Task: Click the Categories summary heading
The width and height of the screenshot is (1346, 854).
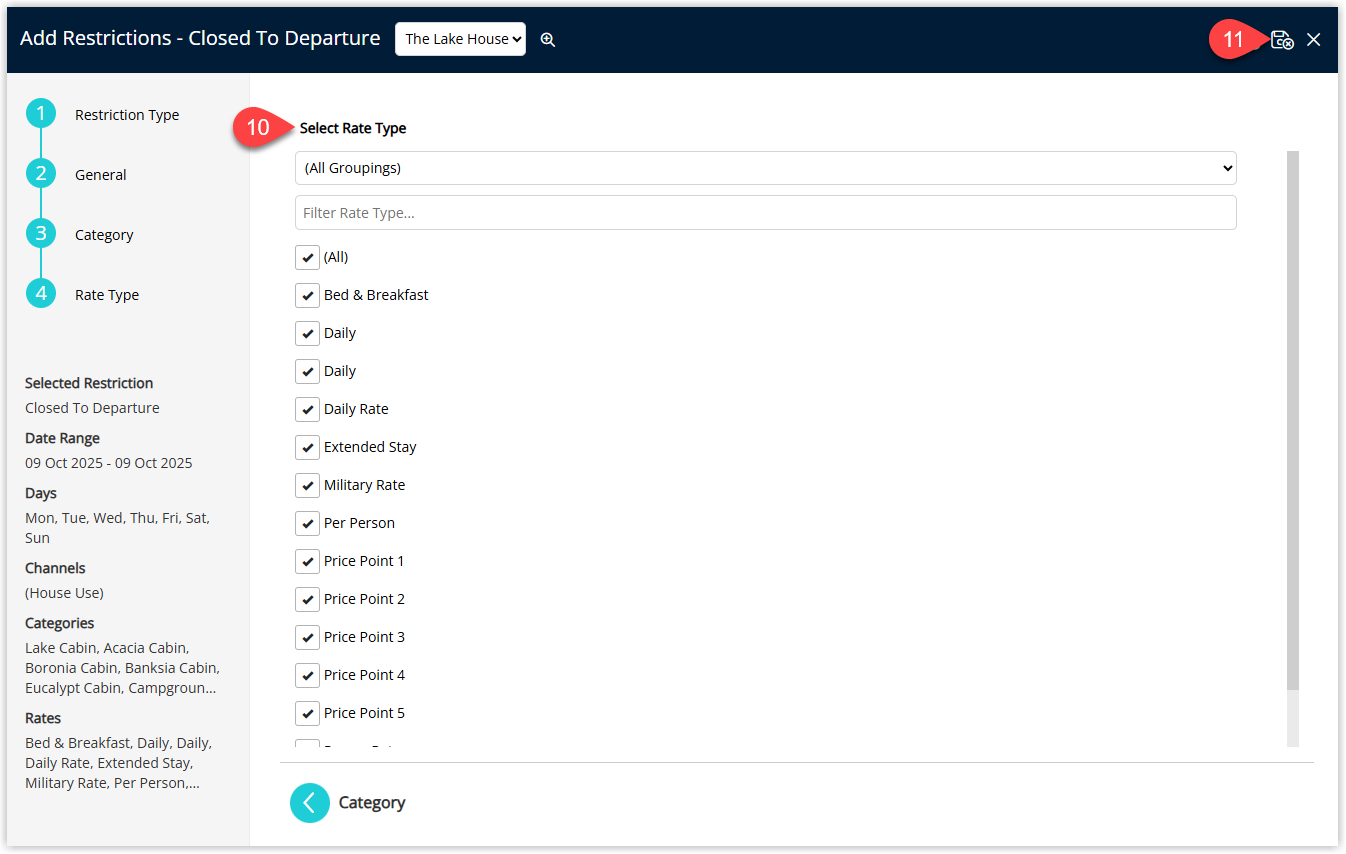Action: [59, 623]
